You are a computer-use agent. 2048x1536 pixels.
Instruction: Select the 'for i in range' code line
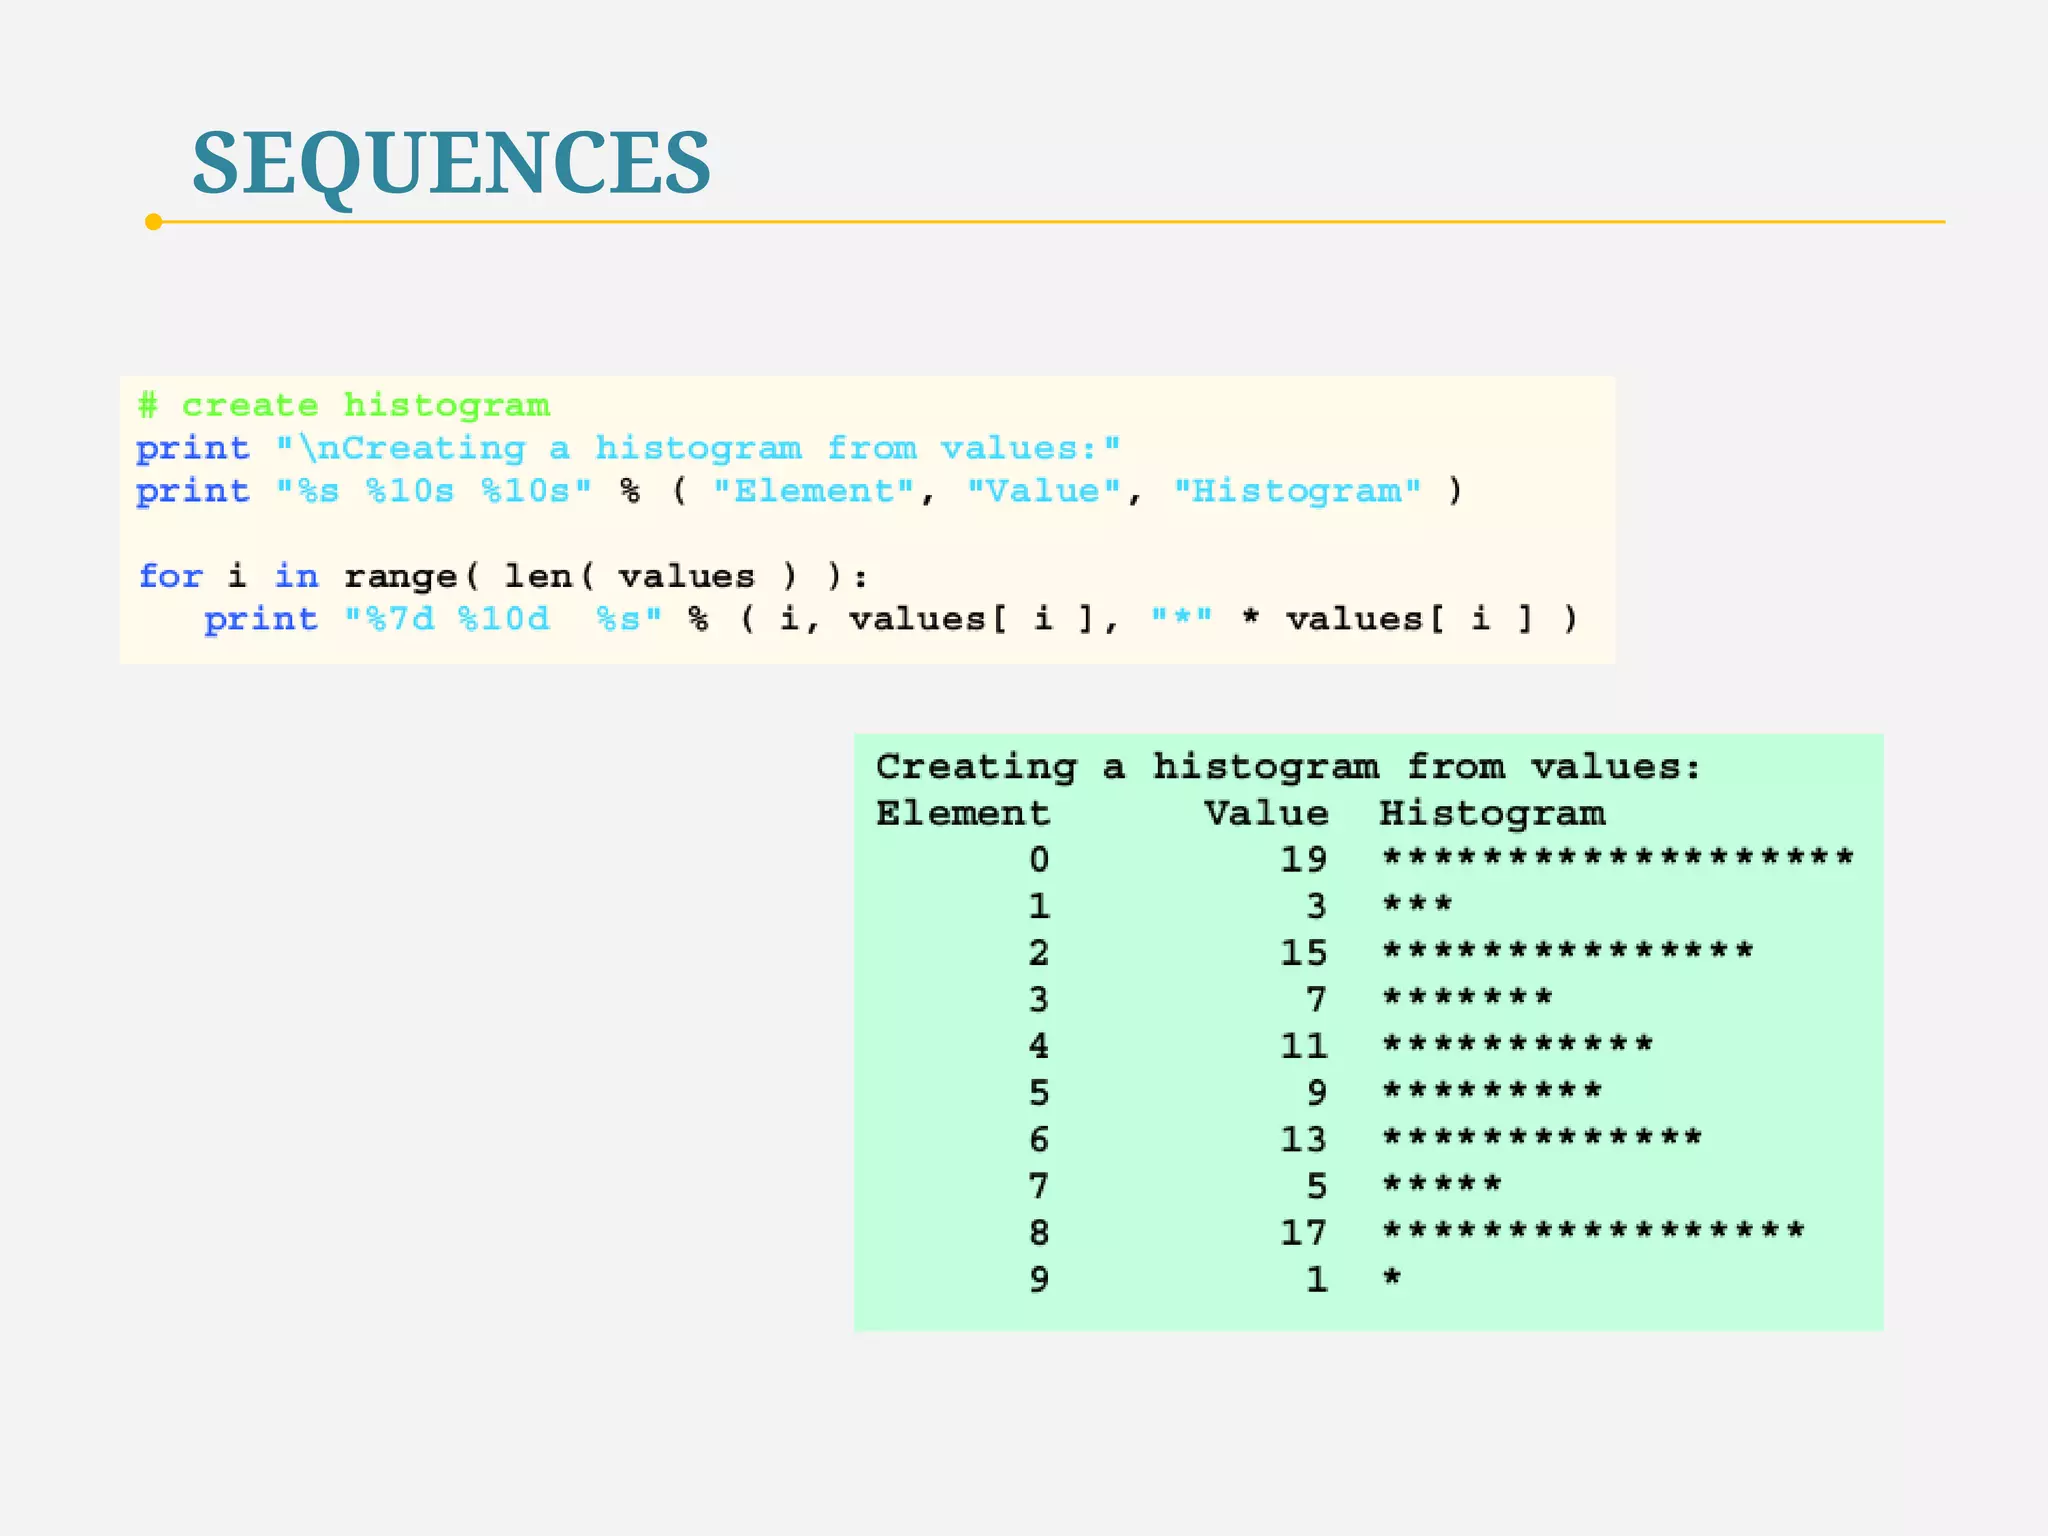pos(503,576)
